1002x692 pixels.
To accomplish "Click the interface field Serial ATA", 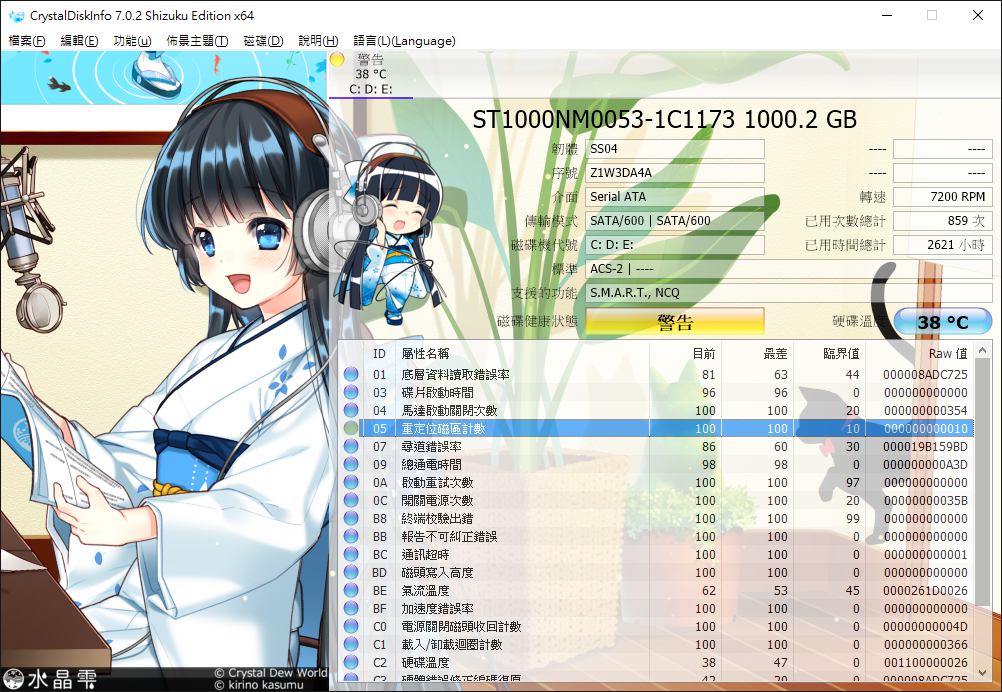I will click(x=675, y=197).
